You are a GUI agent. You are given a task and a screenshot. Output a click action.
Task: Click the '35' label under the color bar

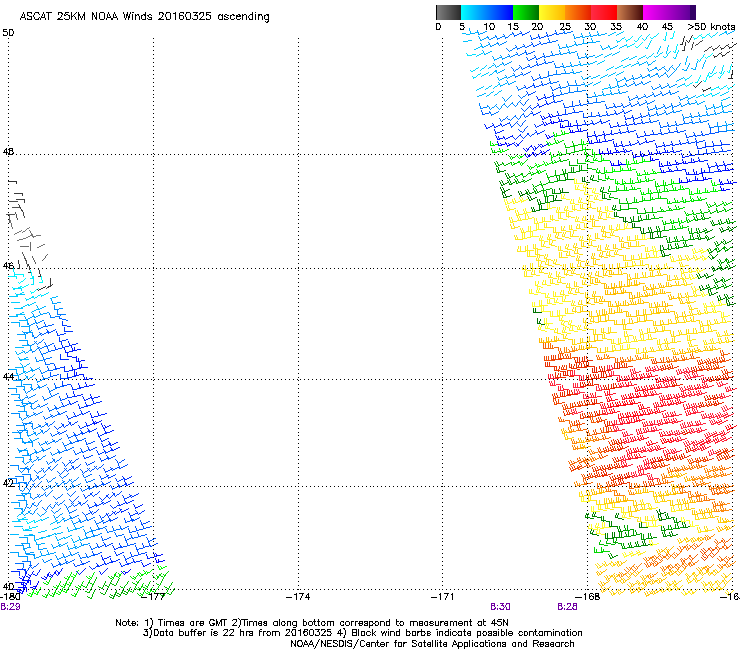click(x=616, y=26)
